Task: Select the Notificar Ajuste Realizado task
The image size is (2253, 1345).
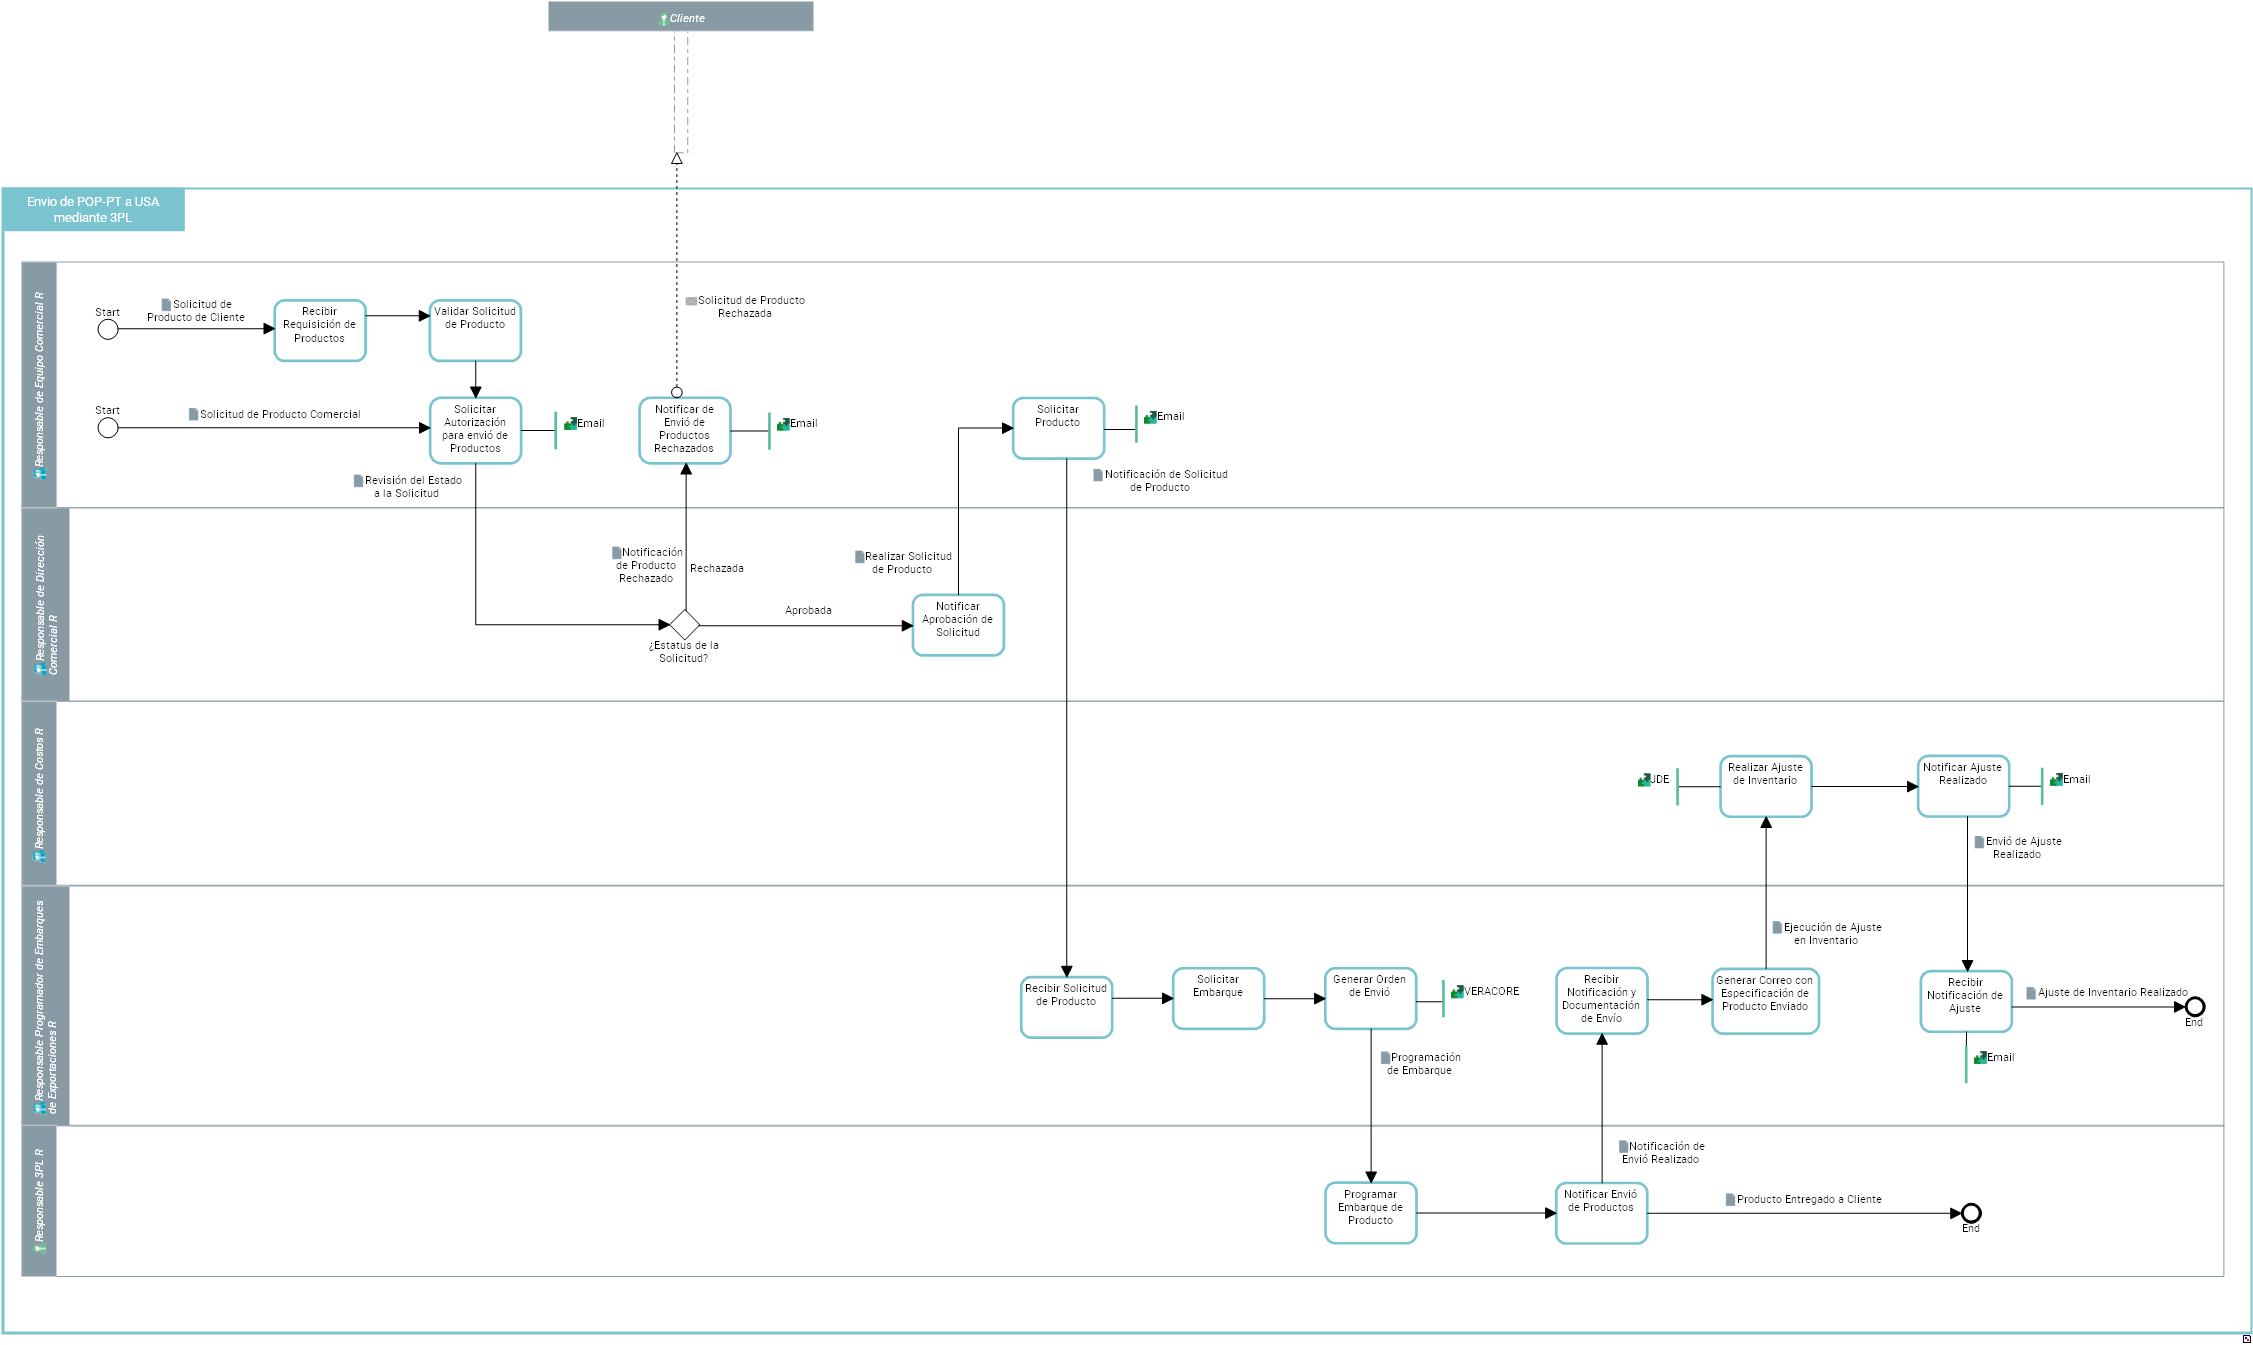Action: point(1964,786)
